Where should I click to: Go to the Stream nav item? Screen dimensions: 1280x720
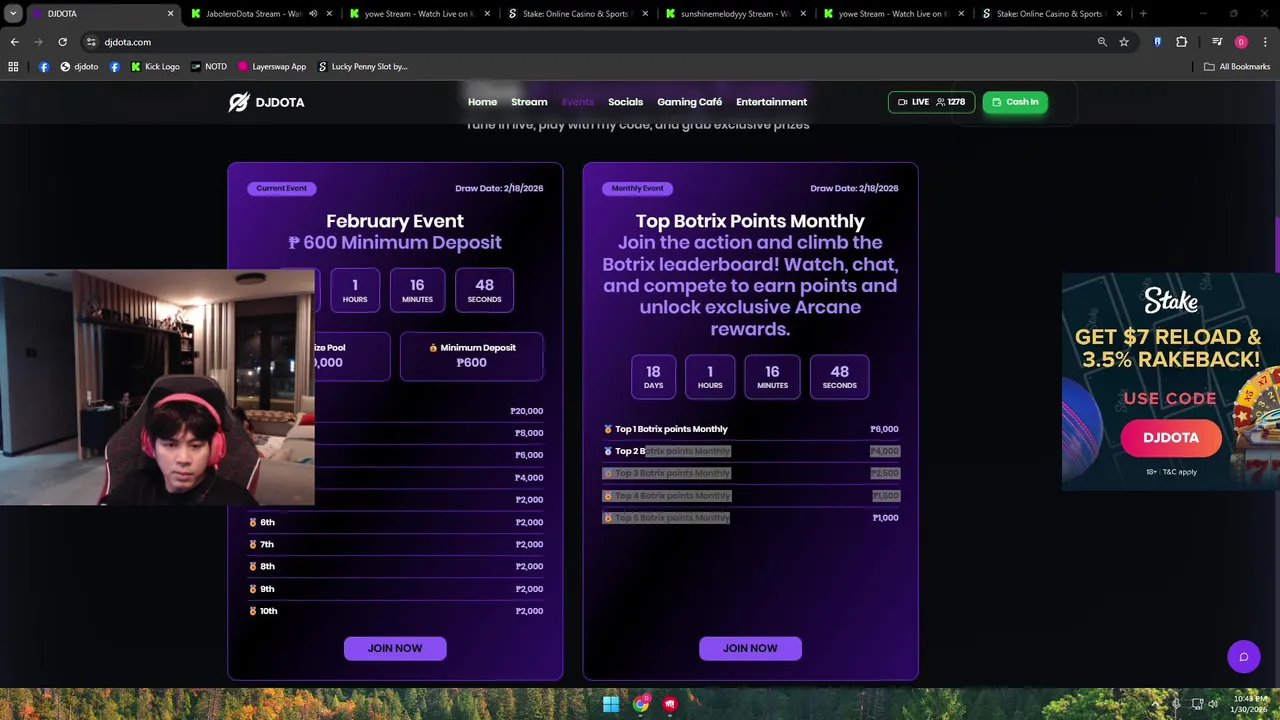[x=529, y=102]
